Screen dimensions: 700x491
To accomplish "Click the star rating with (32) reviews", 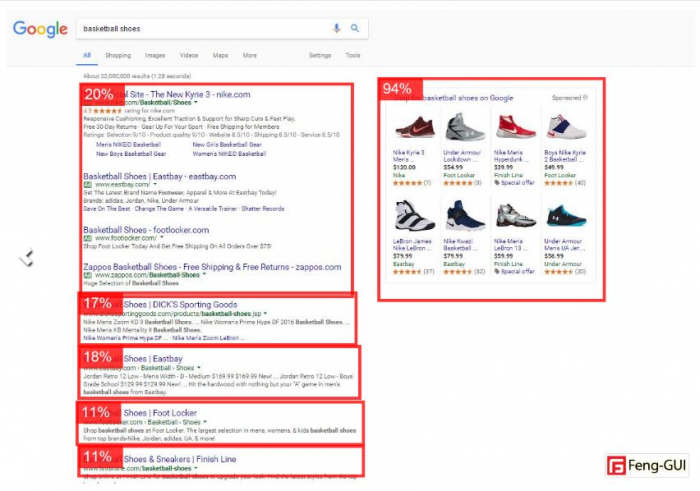I will pos(463,271).
